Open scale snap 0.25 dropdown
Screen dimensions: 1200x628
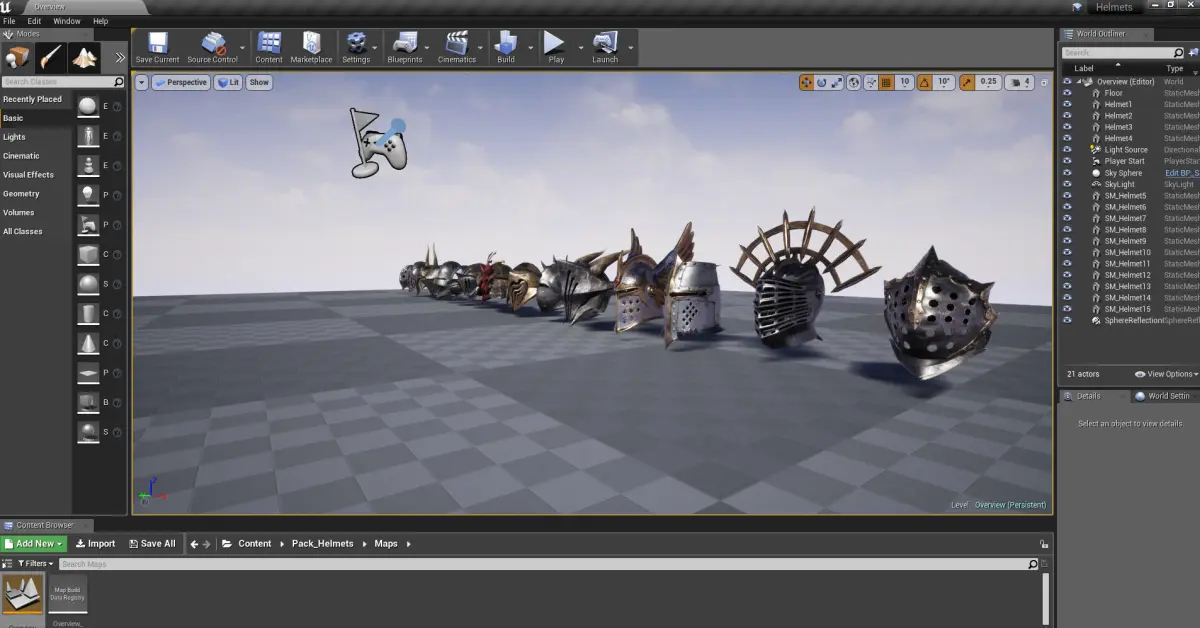988,82
